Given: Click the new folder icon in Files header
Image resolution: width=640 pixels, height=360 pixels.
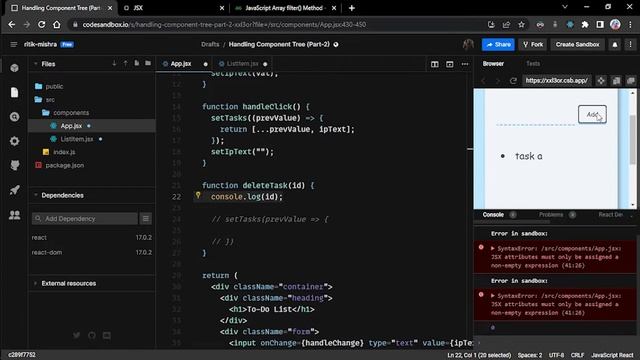Looking at the screenshot, I should pos(147,63).
